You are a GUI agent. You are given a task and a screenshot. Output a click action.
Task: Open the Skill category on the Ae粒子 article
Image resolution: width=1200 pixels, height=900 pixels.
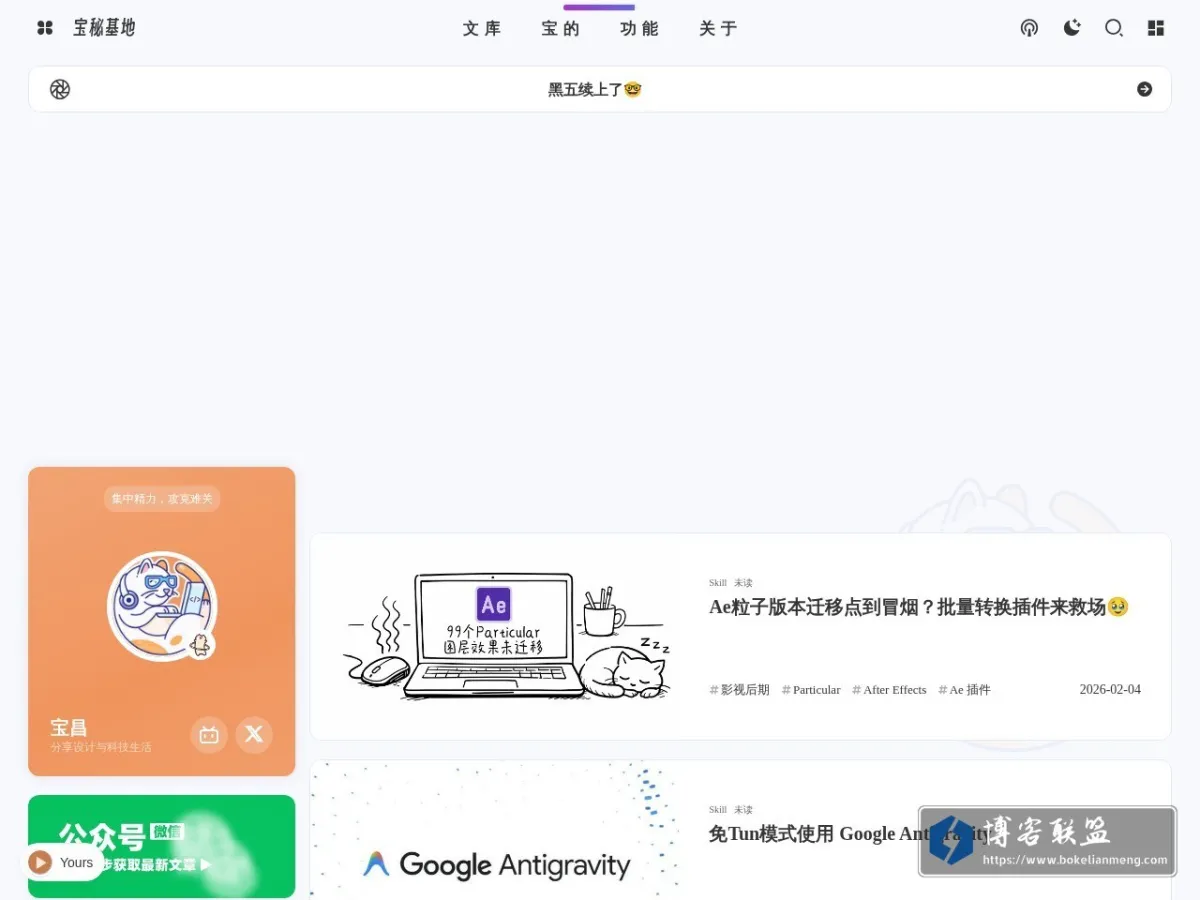718,583
